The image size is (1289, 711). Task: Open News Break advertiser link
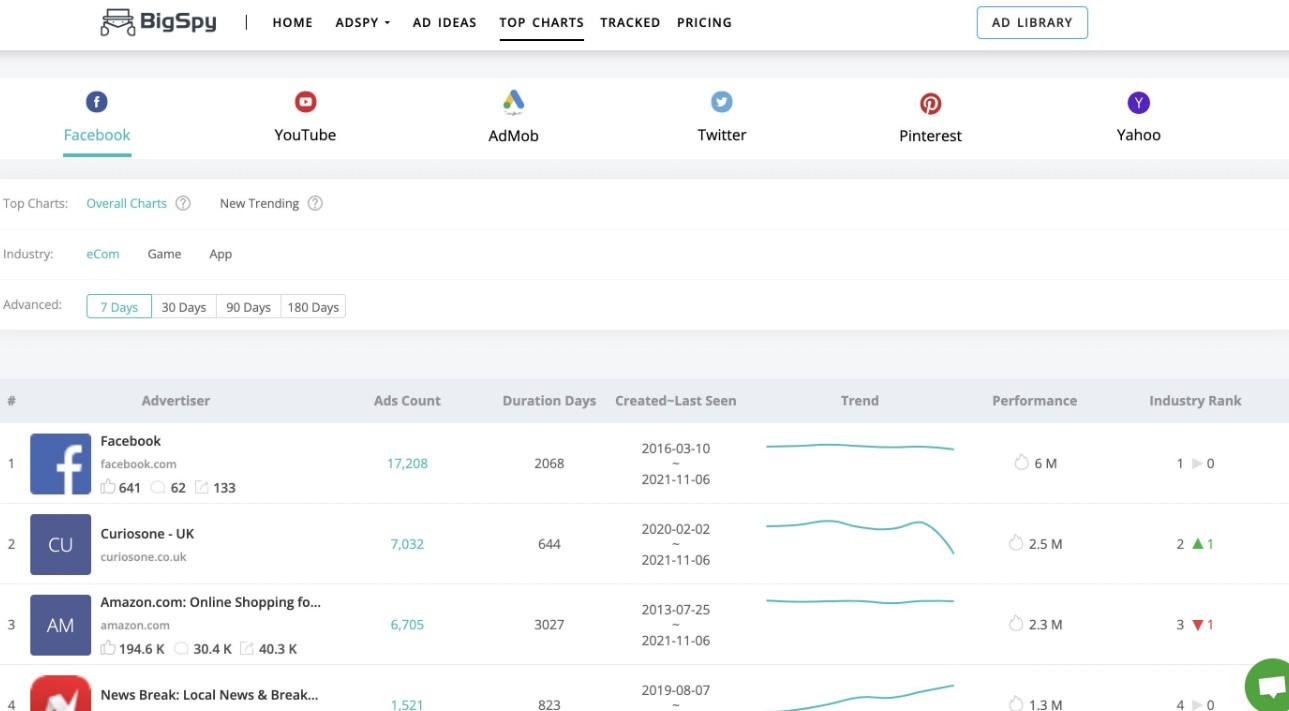coord(209,695)
